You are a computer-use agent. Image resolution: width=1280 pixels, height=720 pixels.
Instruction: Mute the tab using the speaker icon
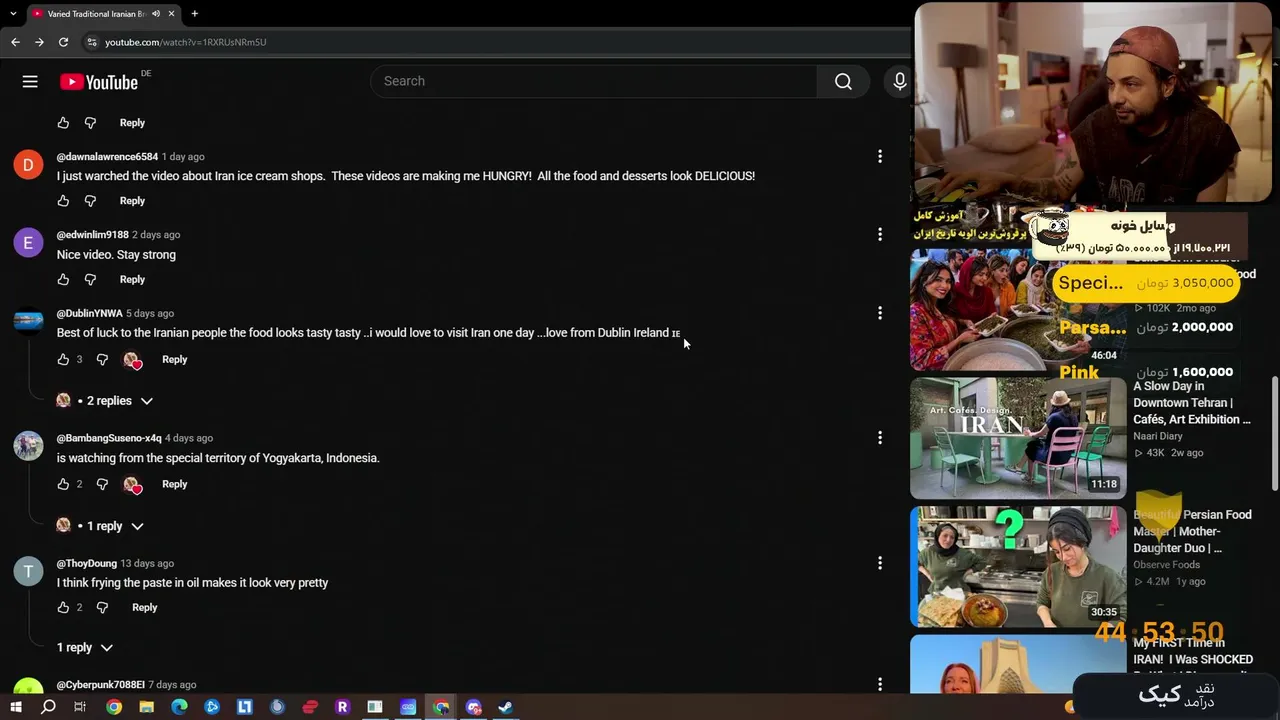point(155,14)
